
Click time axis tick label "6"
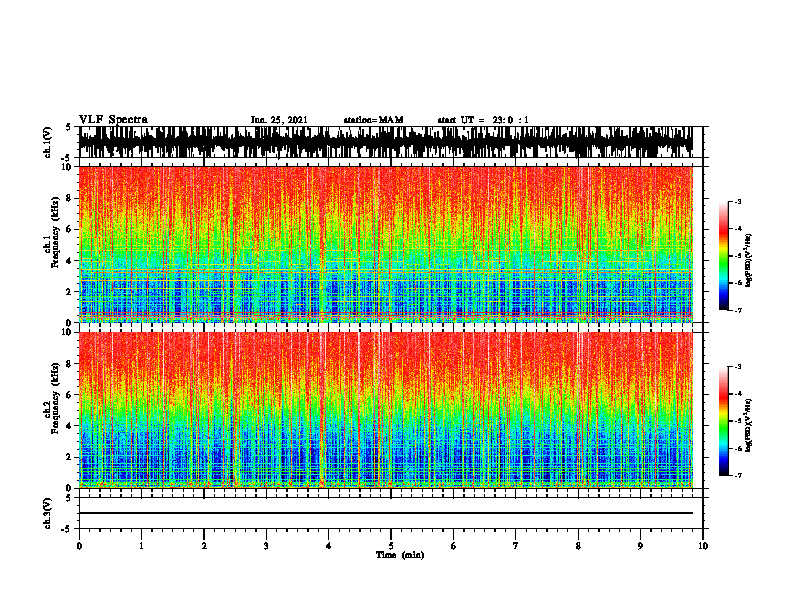tap(454, 546)
